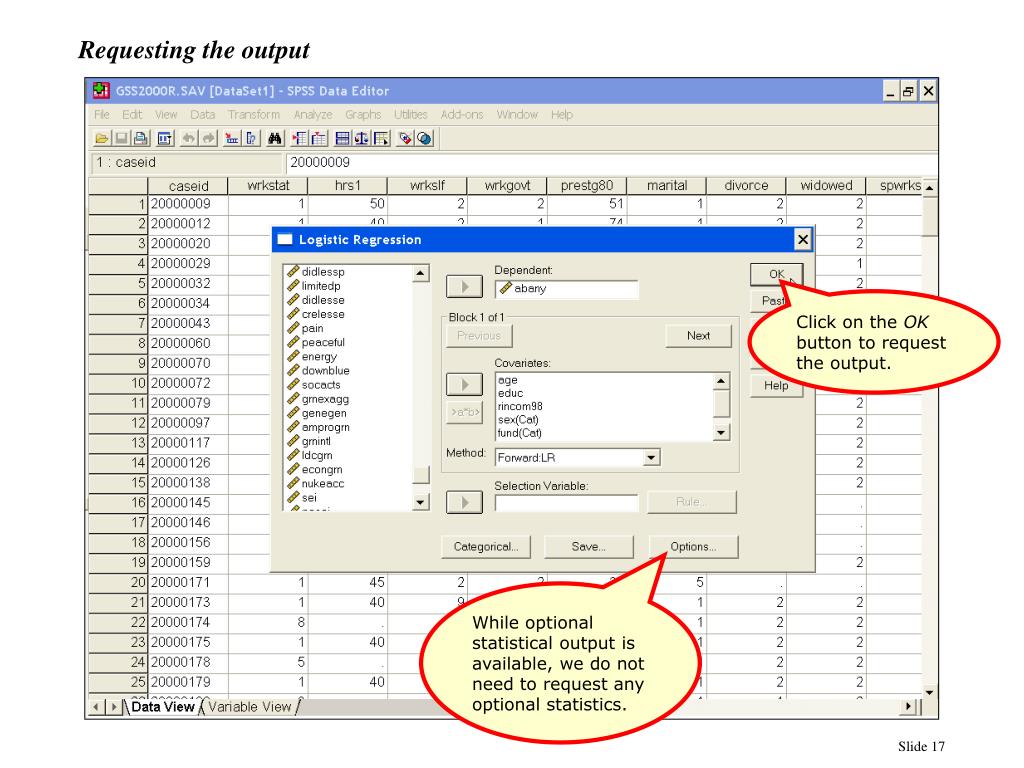Click the Open File toolbar icon
This screenshot has width=1024, height=768.
(101, 138)
